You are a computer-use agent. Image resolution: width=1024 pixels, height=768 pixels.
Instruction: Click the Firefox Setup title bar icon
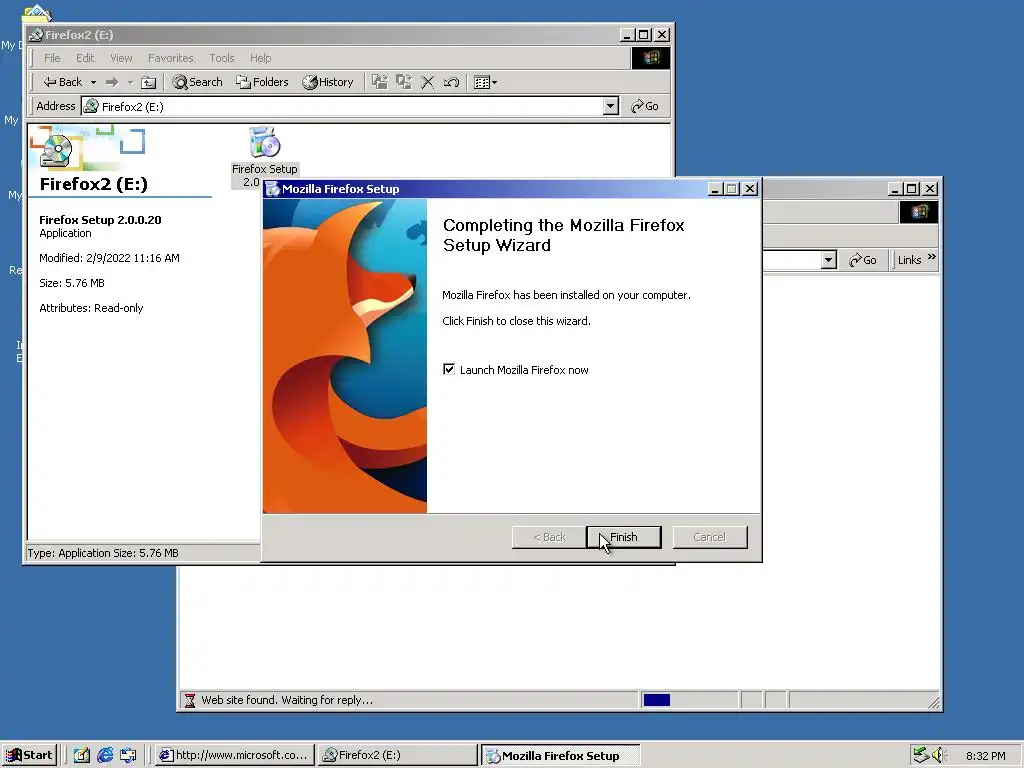[273, 189]
